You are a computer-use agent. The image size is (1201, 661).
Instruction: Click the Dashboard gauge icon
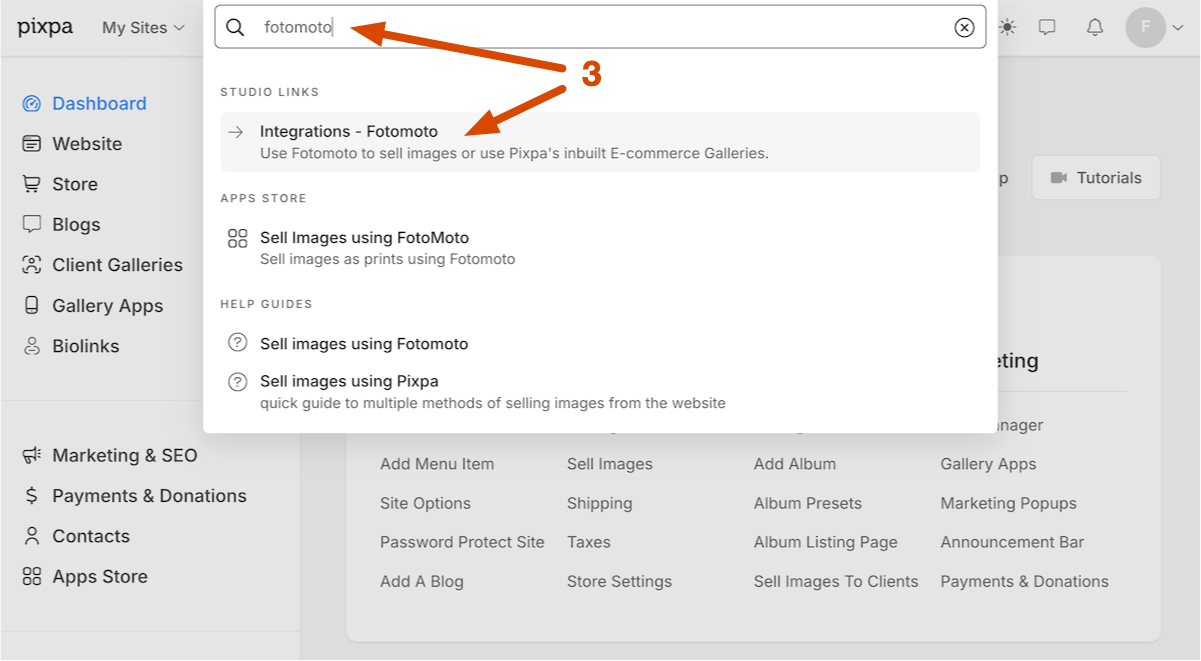click(32, 104)
